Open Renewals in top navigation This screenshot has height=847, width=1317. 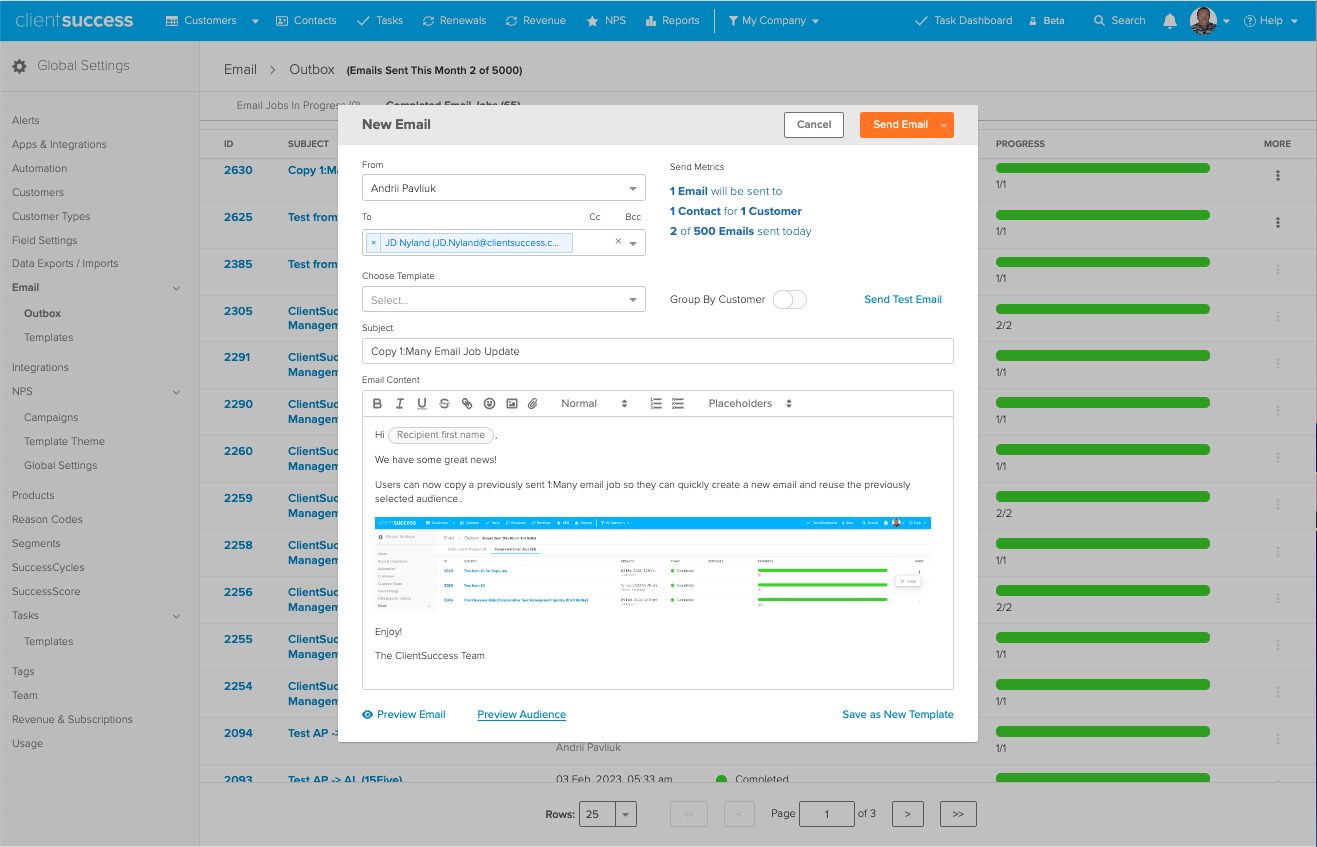[454, 20]
